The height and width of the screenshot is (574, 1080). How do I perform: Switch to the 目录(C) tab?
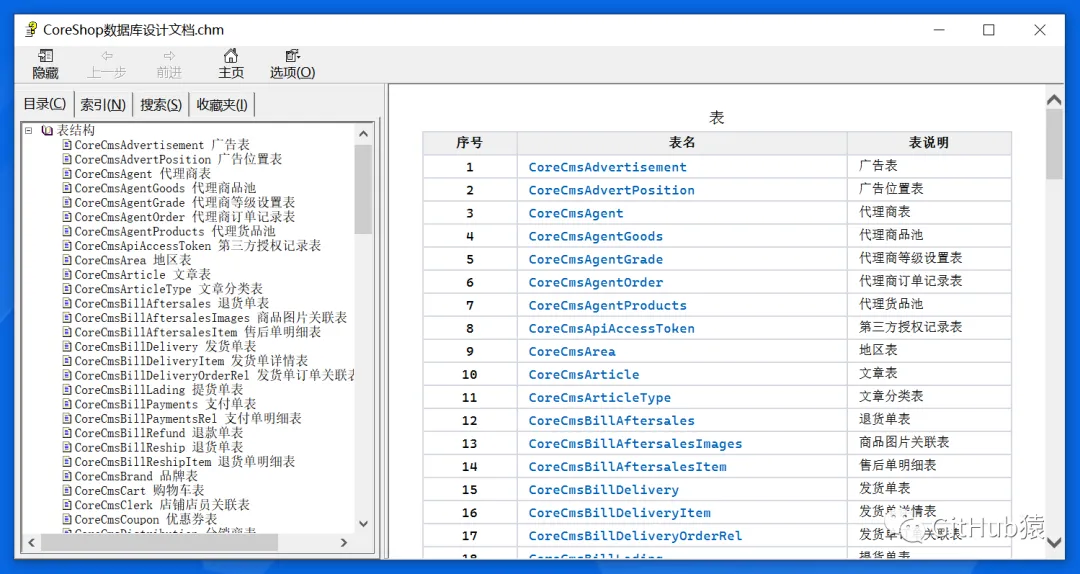pos(45,104)
